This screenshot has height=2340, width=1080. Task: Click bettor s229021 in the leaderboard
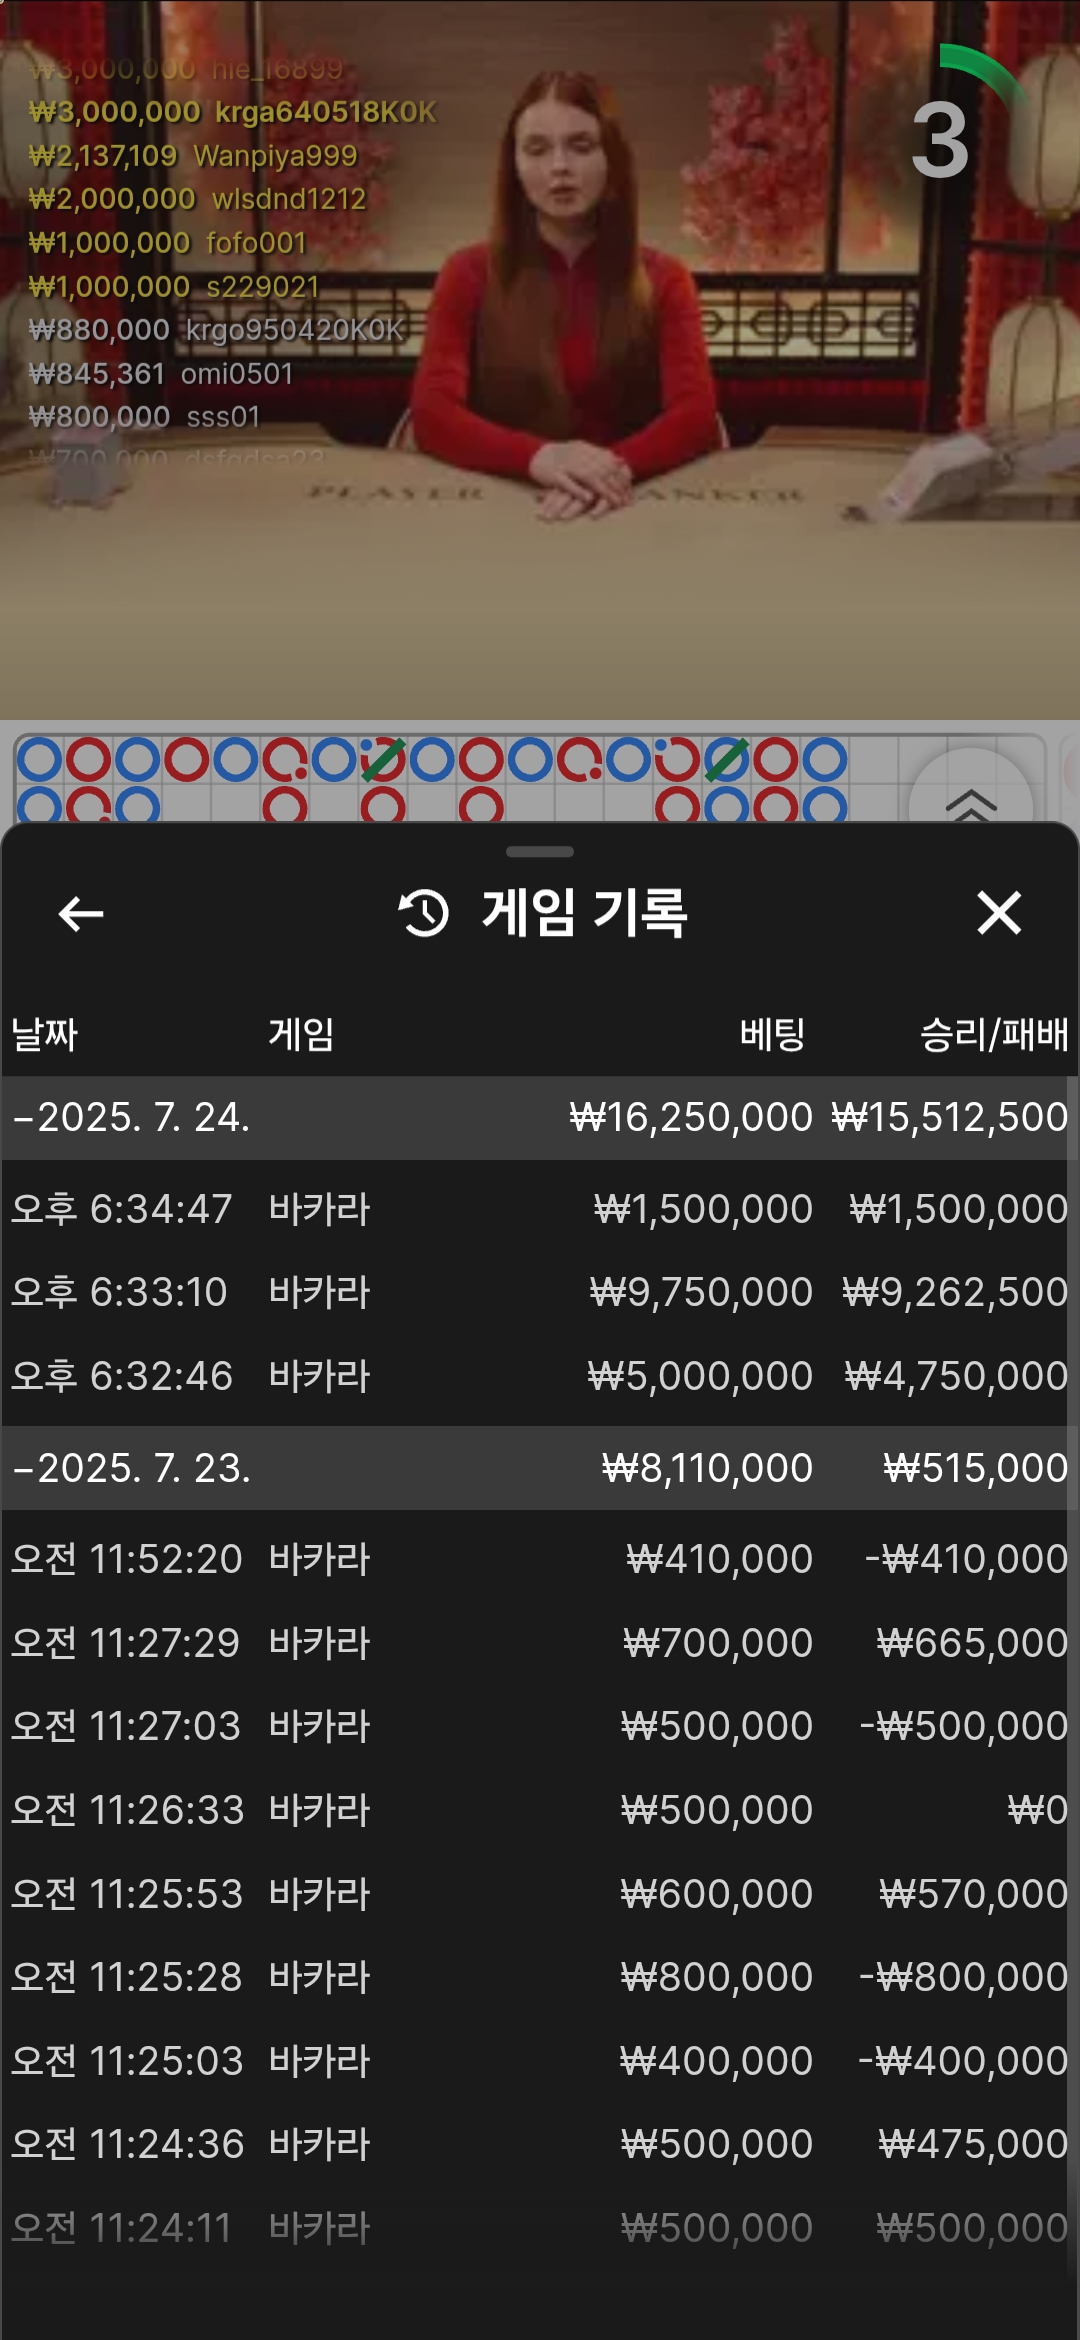click(x=263, y=287)
